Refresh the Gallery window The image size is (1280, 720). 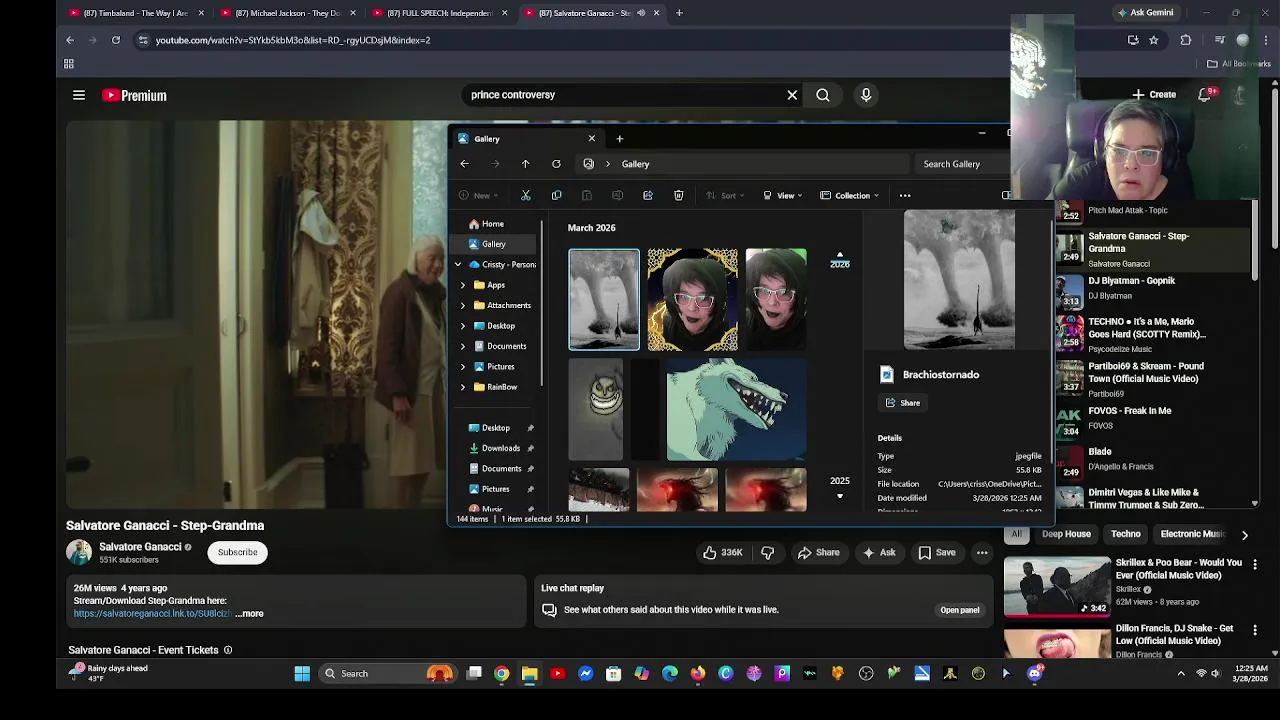coord(556,164)
